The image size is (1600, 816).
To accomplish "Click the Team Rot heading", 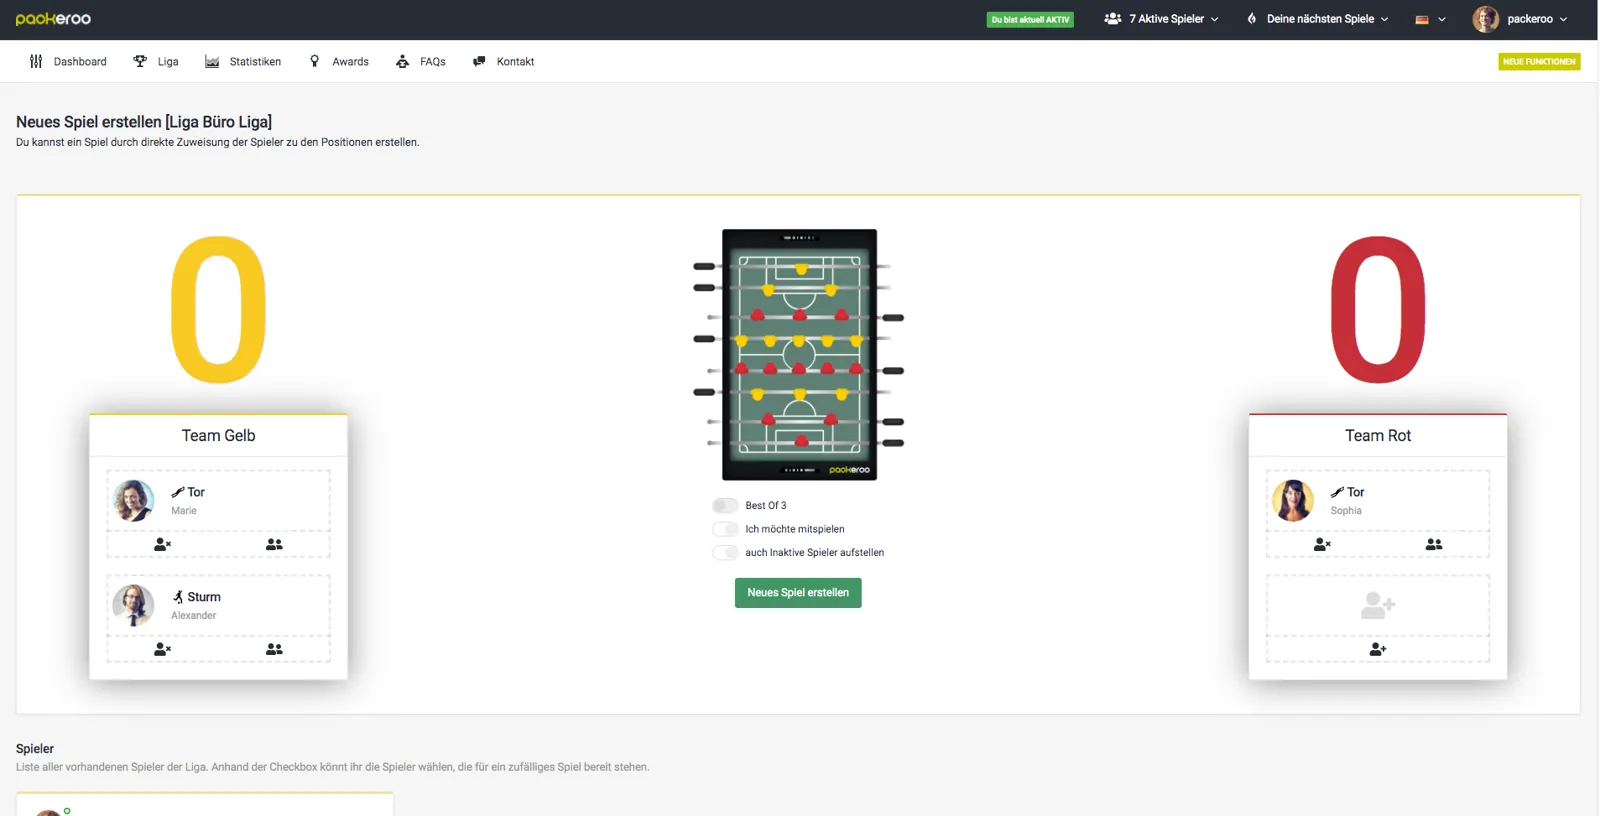I will (1378, 436).
